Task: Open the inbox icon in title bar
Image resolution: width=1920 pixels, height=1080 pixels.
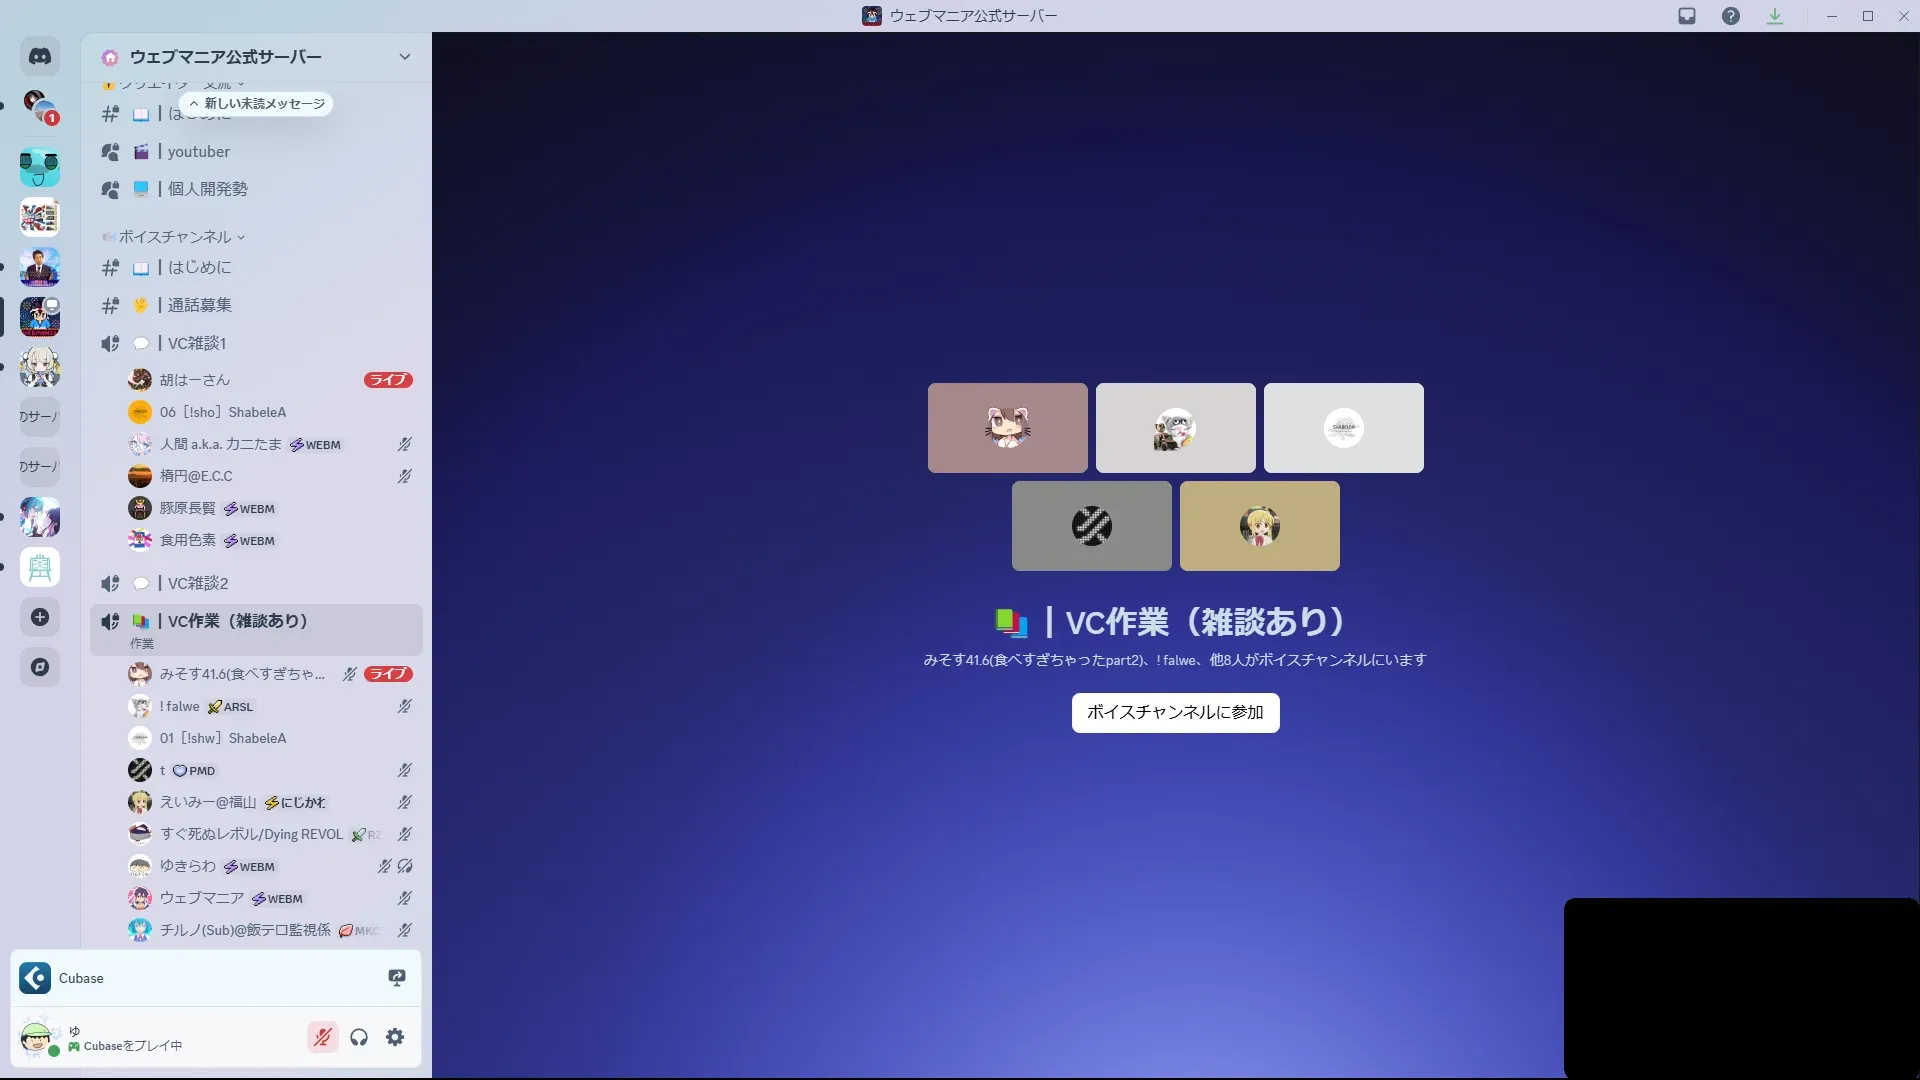Action: [x=1687, y=16]
